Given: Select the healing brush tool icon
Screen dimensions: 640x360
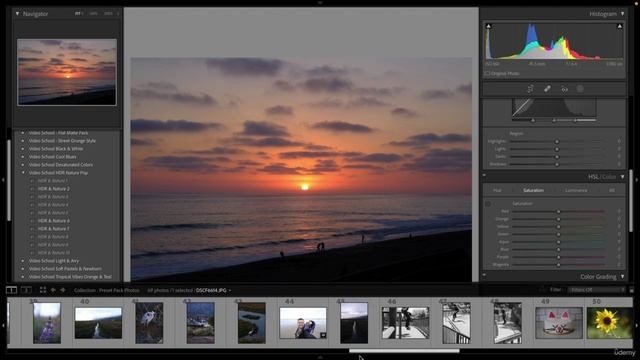Looking at the screenshot, I should point(547,89).
